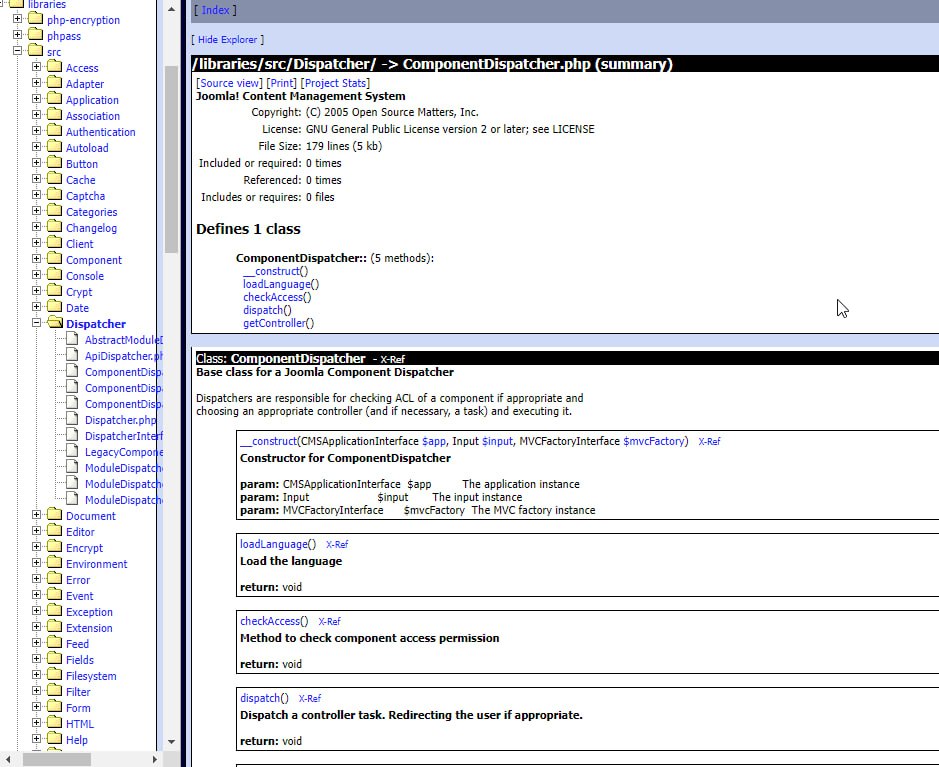The height and width of the screenshot is (767, 939).
Task: Open the Client folder in tree
Action: 80,244
